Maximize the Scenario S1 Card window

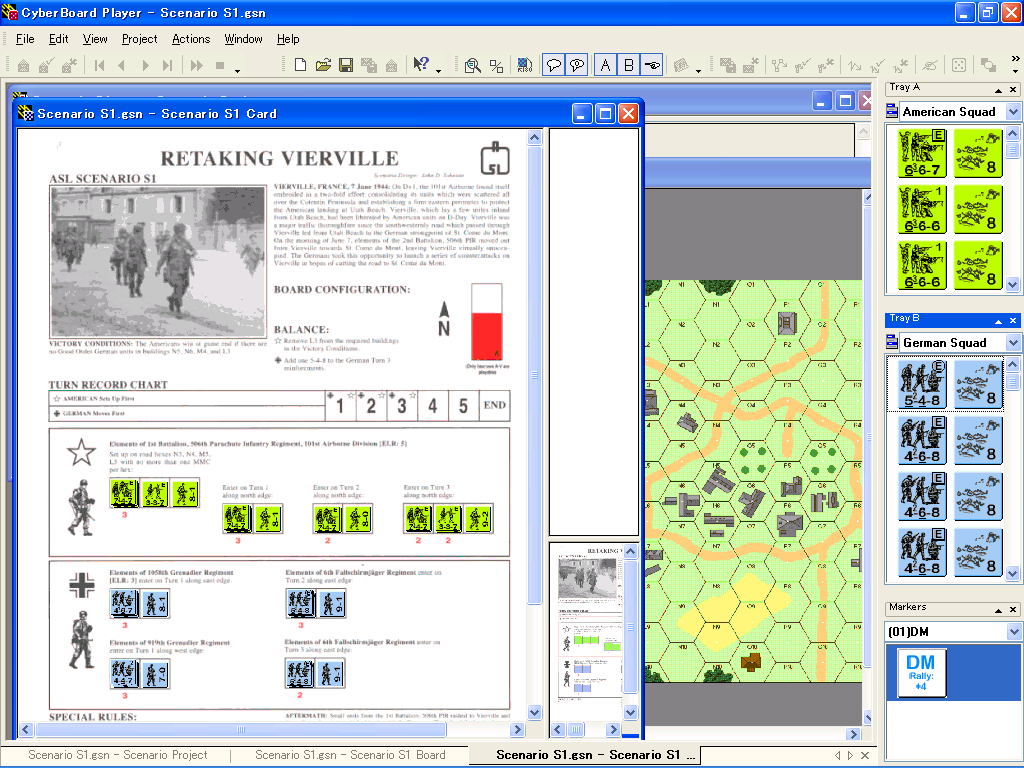(x=605, y=114)
